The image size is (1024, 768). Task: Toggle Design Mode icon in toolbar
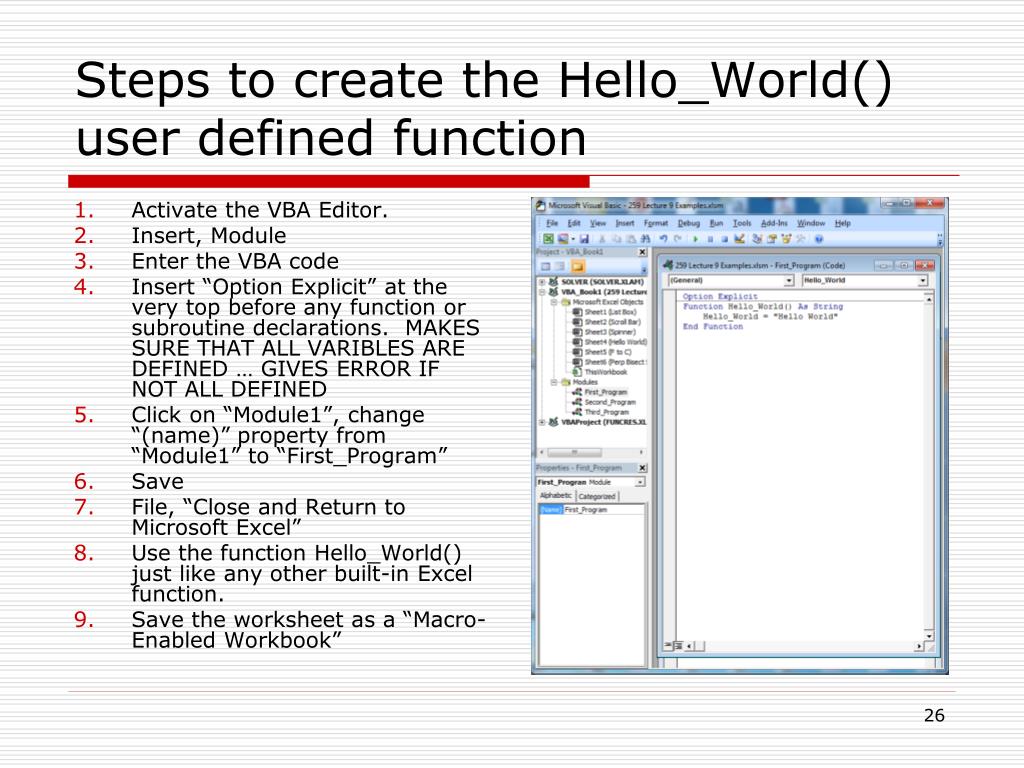(739, 240)
